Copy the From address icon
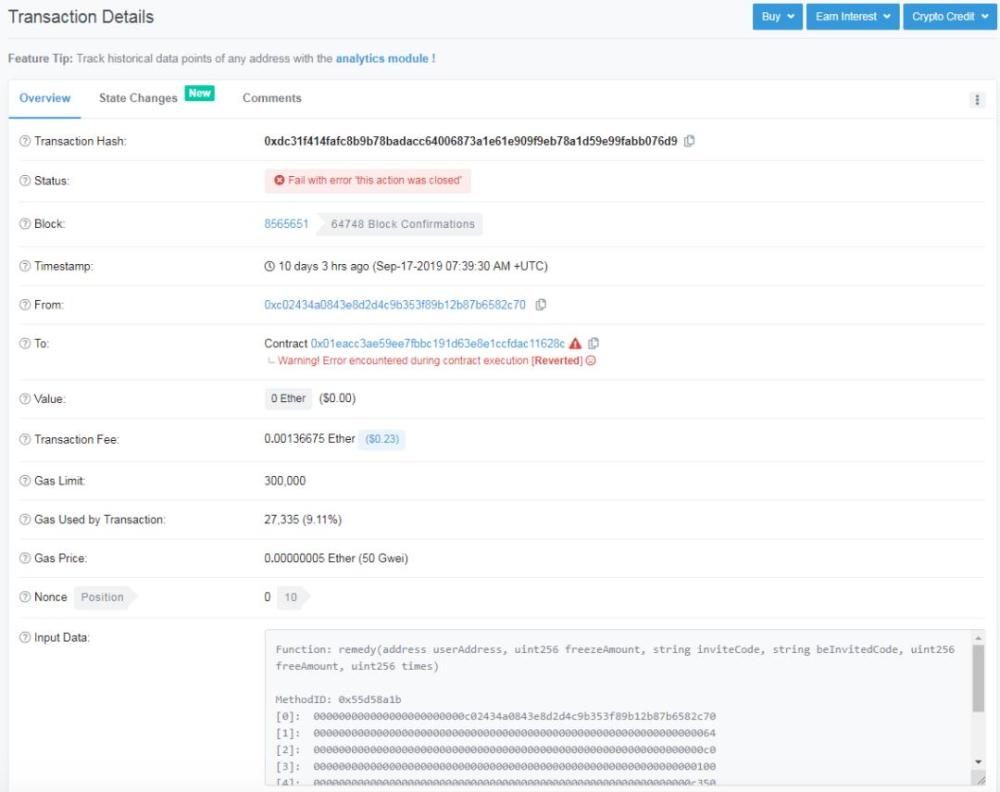Screen dimensions: 1000x792 coord(541,305)
